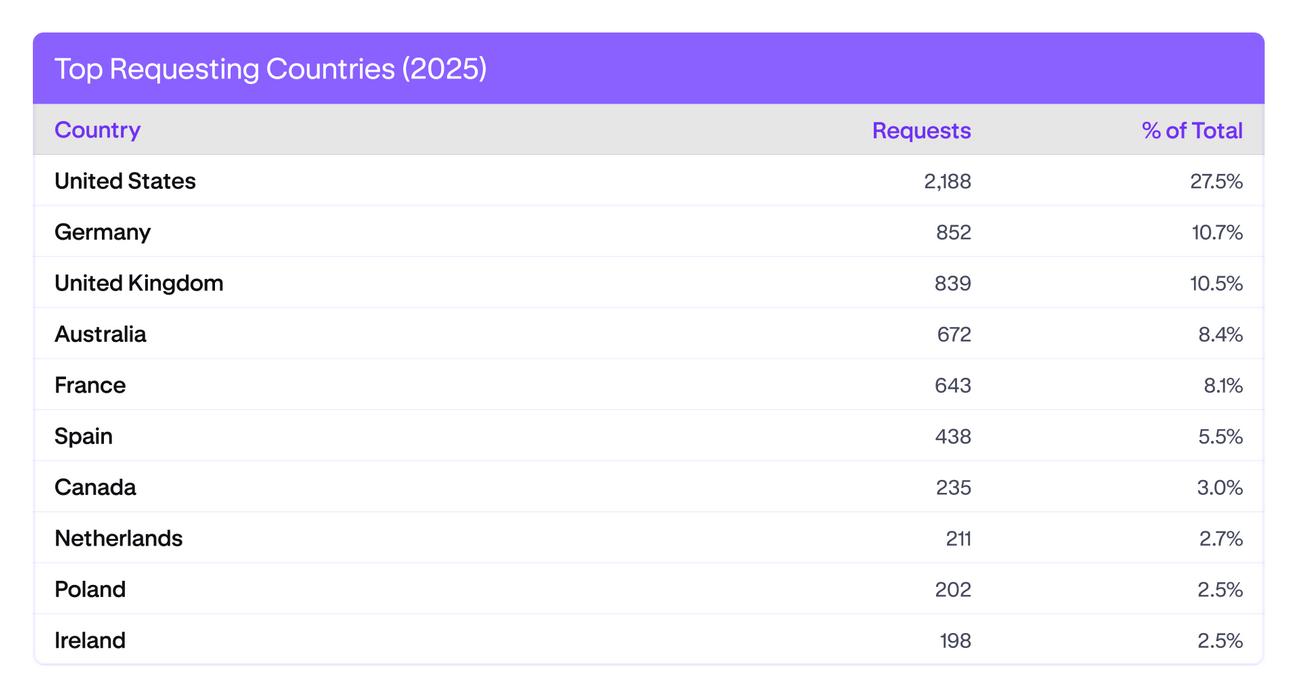Select France's 8.1% share cell
Image resolution: width=1300 pixels, height=698 pixels.
(1223, 385)
